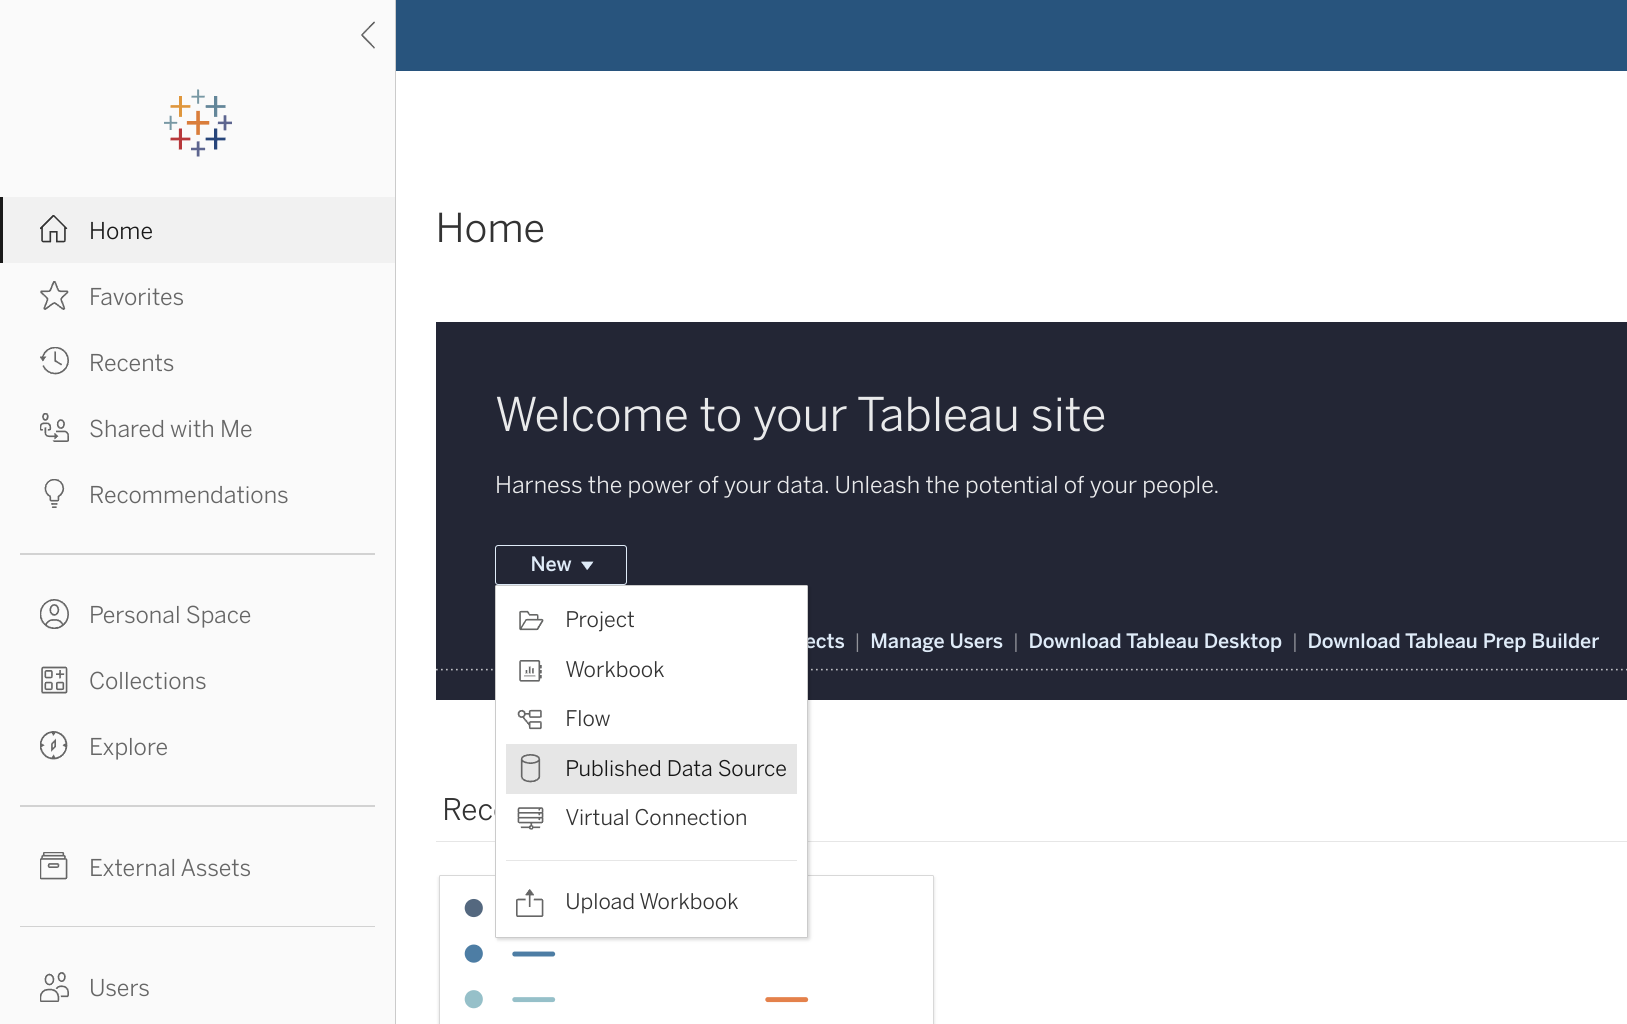Open Favorites via the star icon
Screen dimensions: 1627x1024
pos(54,295)
